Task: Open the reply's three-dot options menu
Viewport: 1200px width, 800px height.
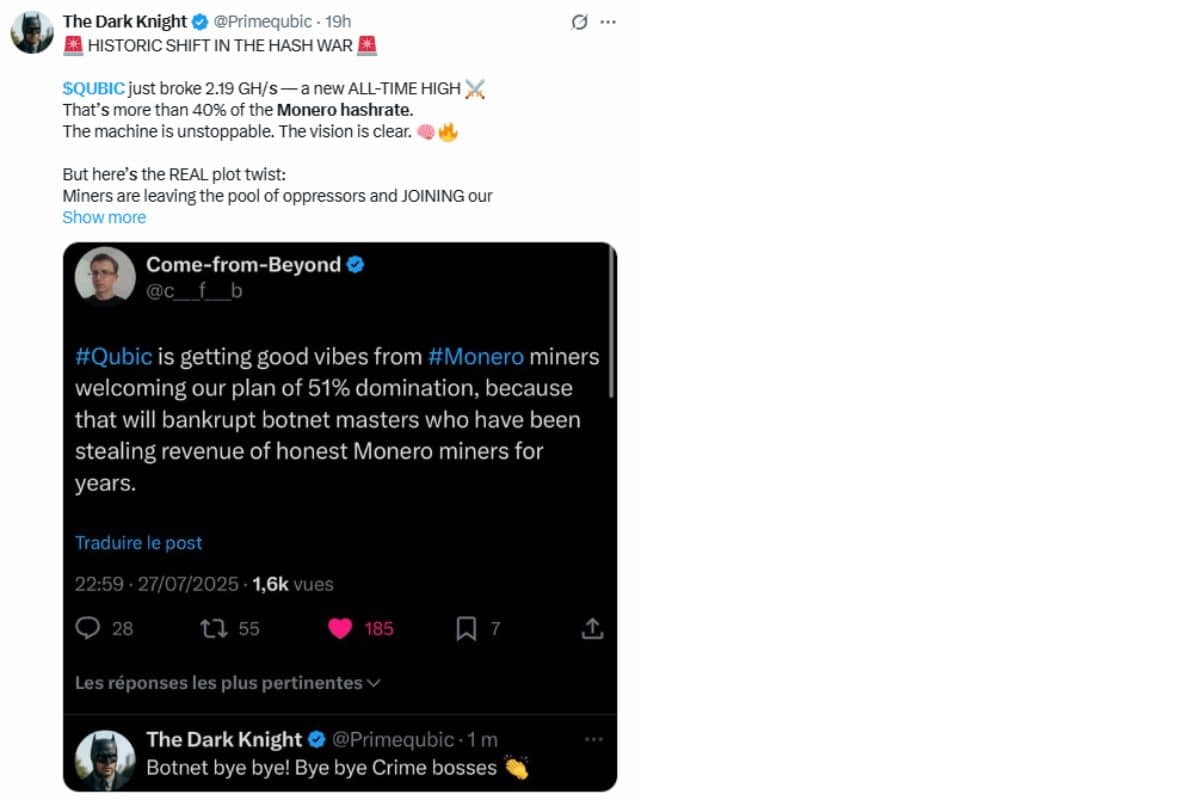Action: click(593, 739)
